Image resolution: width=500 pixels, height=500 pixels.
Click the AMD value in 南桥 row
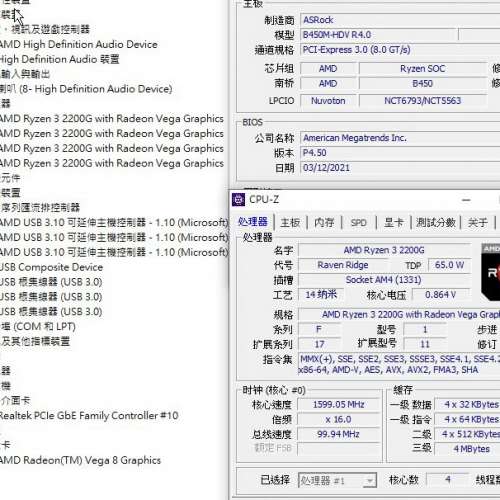[x=328, y=83]
